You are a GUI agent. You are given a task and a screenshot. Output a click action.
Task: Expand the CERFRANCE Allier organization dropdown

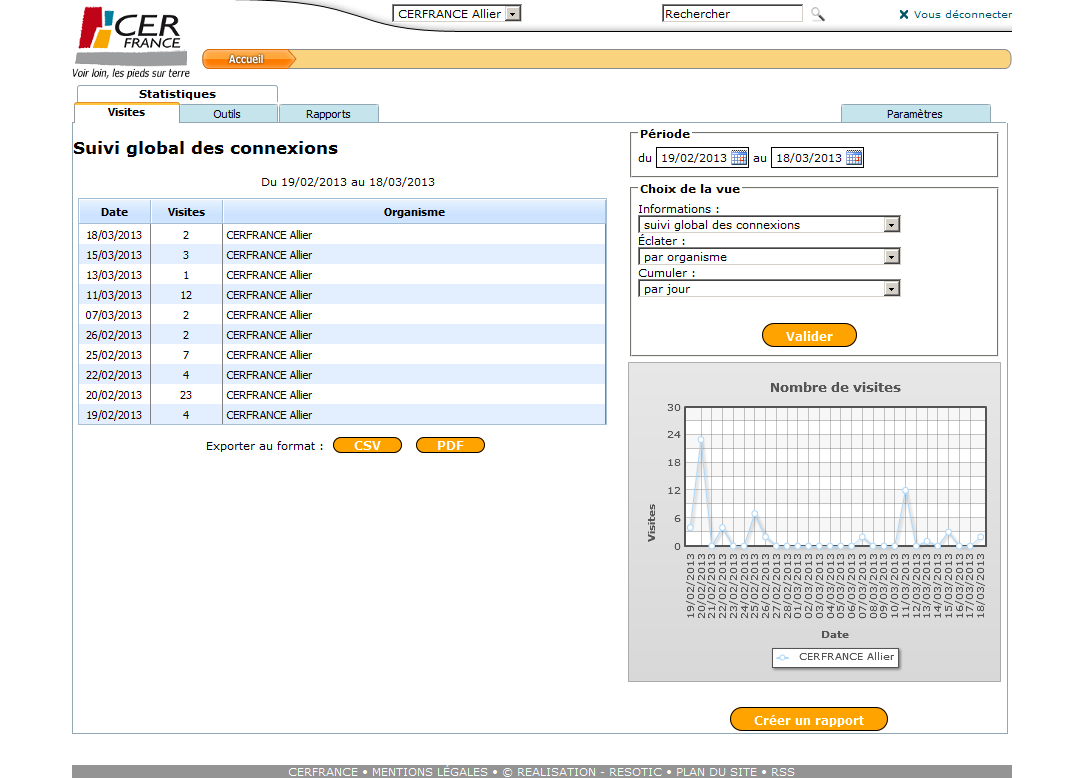[512, 14]
